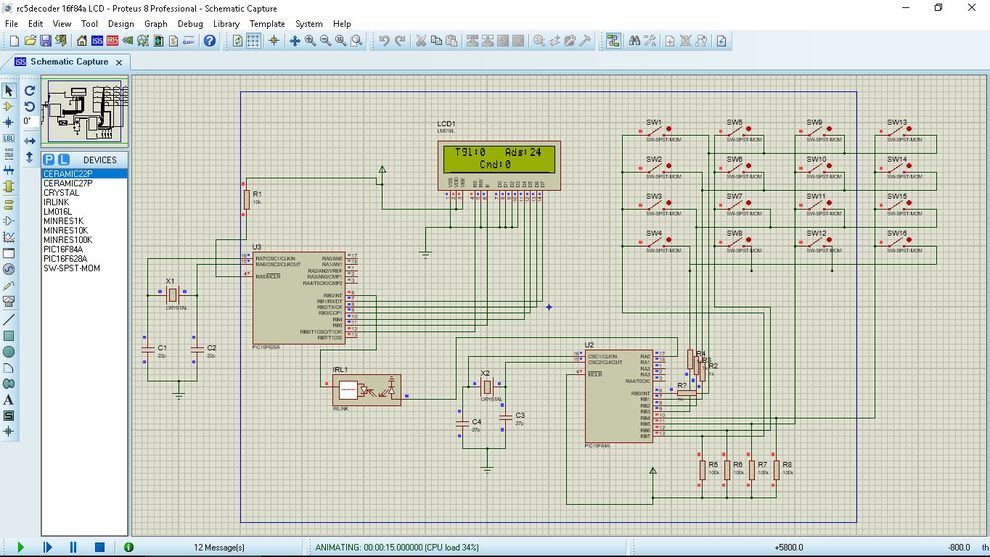Open a project with the folder icon

click(x=30, y=41)
